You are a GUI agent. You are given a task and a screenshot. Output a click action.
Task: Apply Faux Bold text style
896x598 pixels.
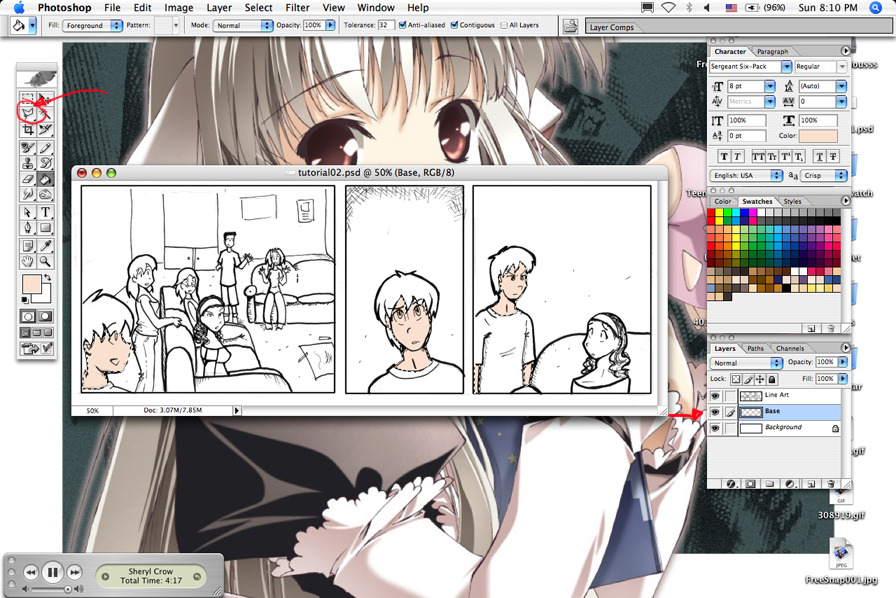(724, 157)
